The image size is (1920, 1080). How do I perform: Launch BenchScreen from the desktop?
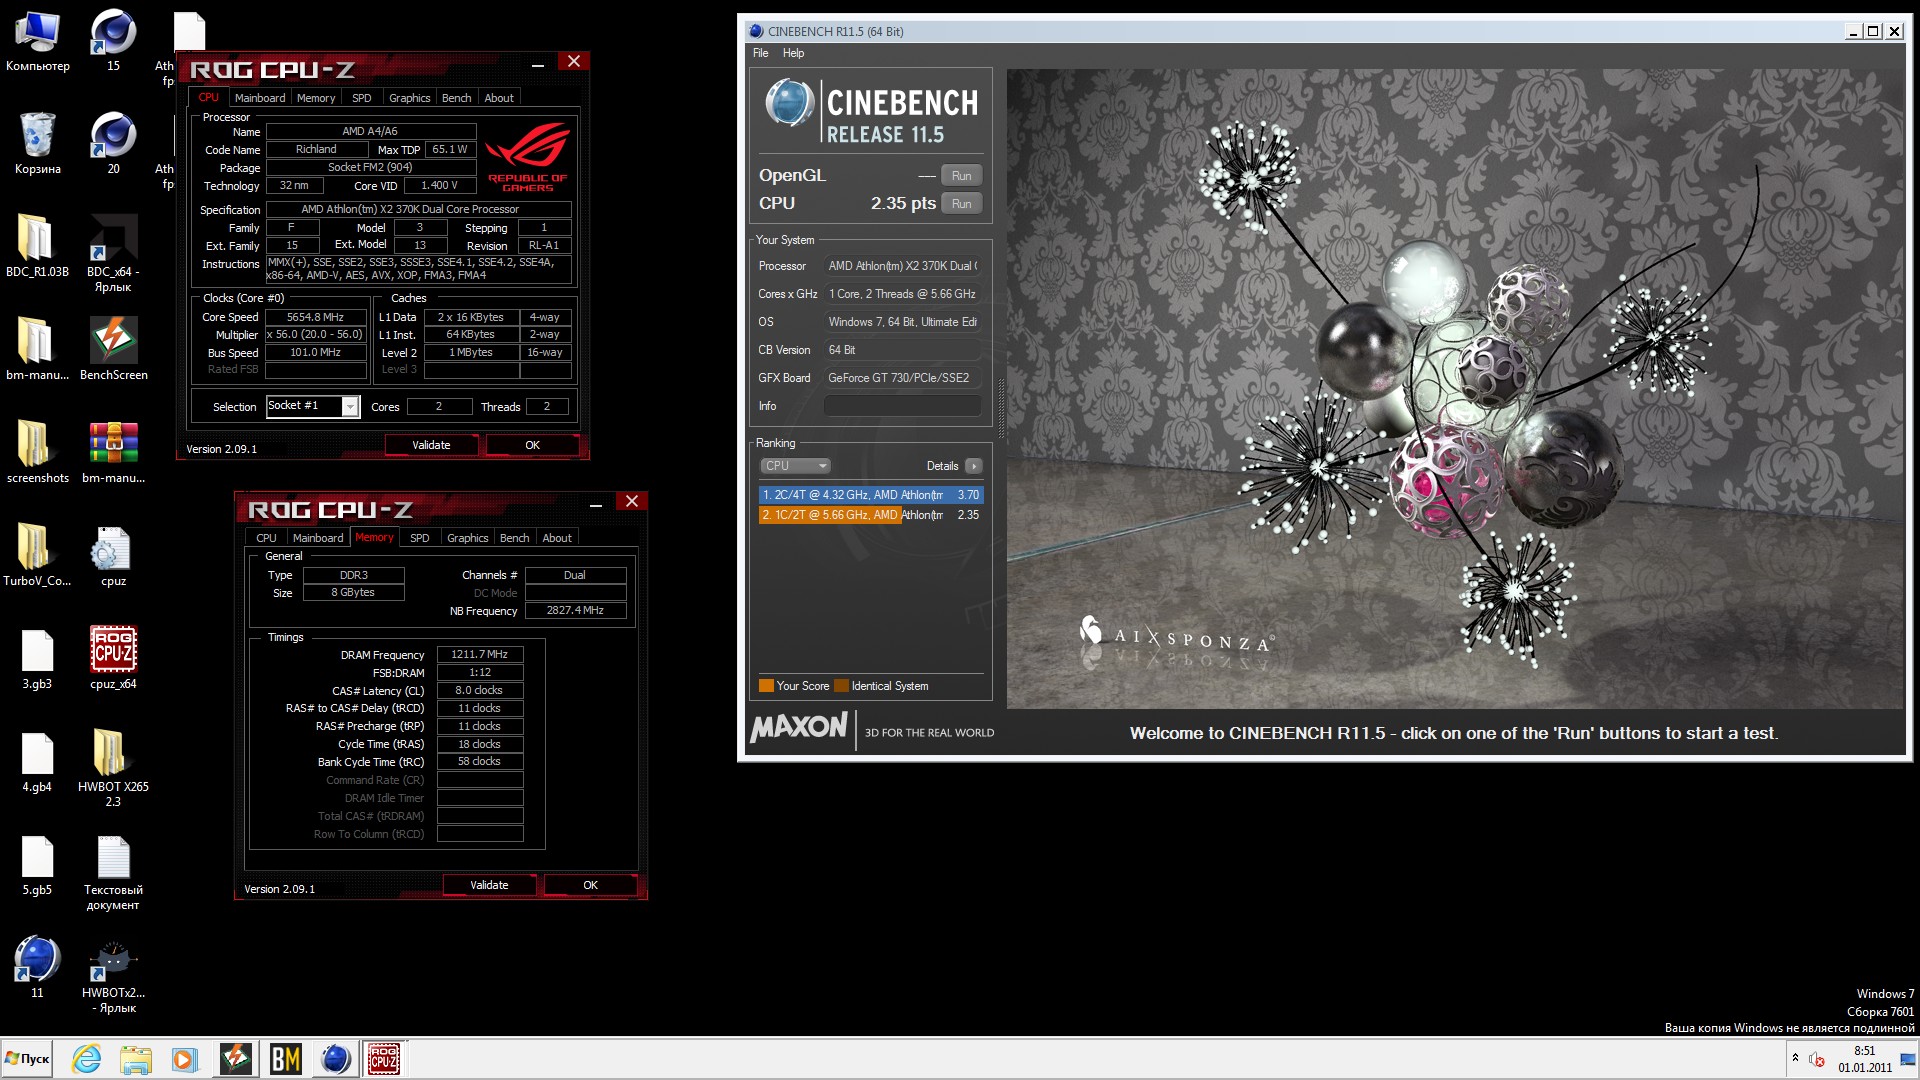pyautogui.click(x=113, y=349)
